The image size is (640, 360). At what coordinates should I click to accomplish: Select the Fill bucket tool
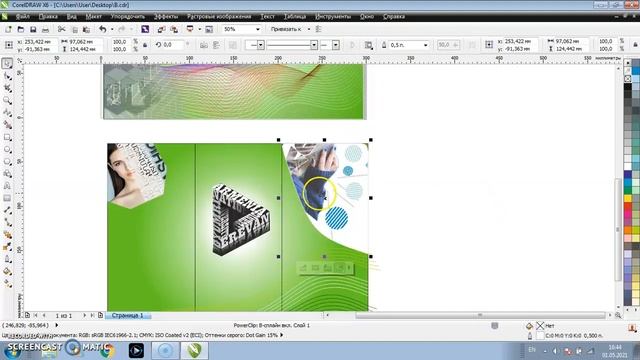[x=7, y=272]
